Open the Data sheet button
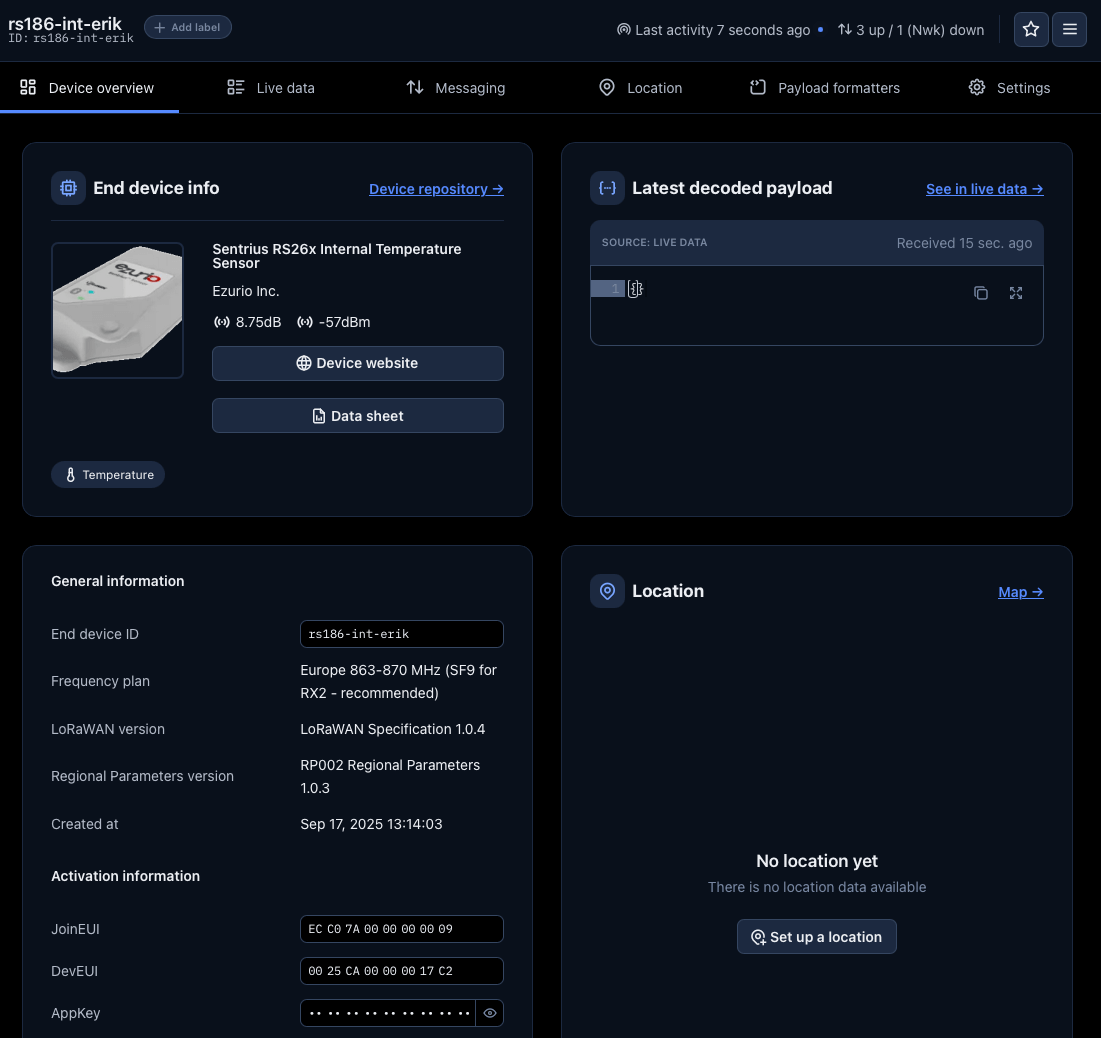 coord(357,416)
